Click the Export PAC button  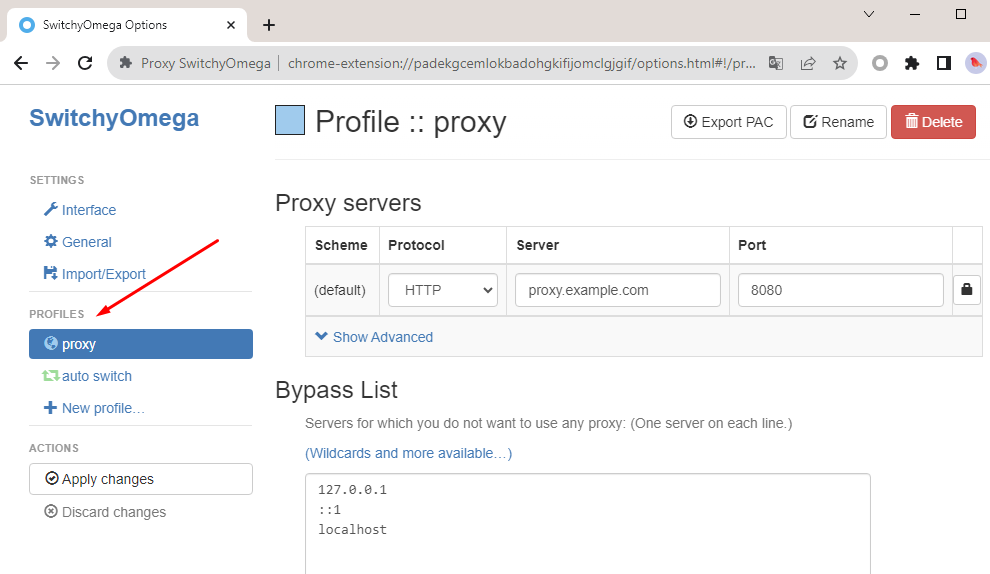[728, 122]
